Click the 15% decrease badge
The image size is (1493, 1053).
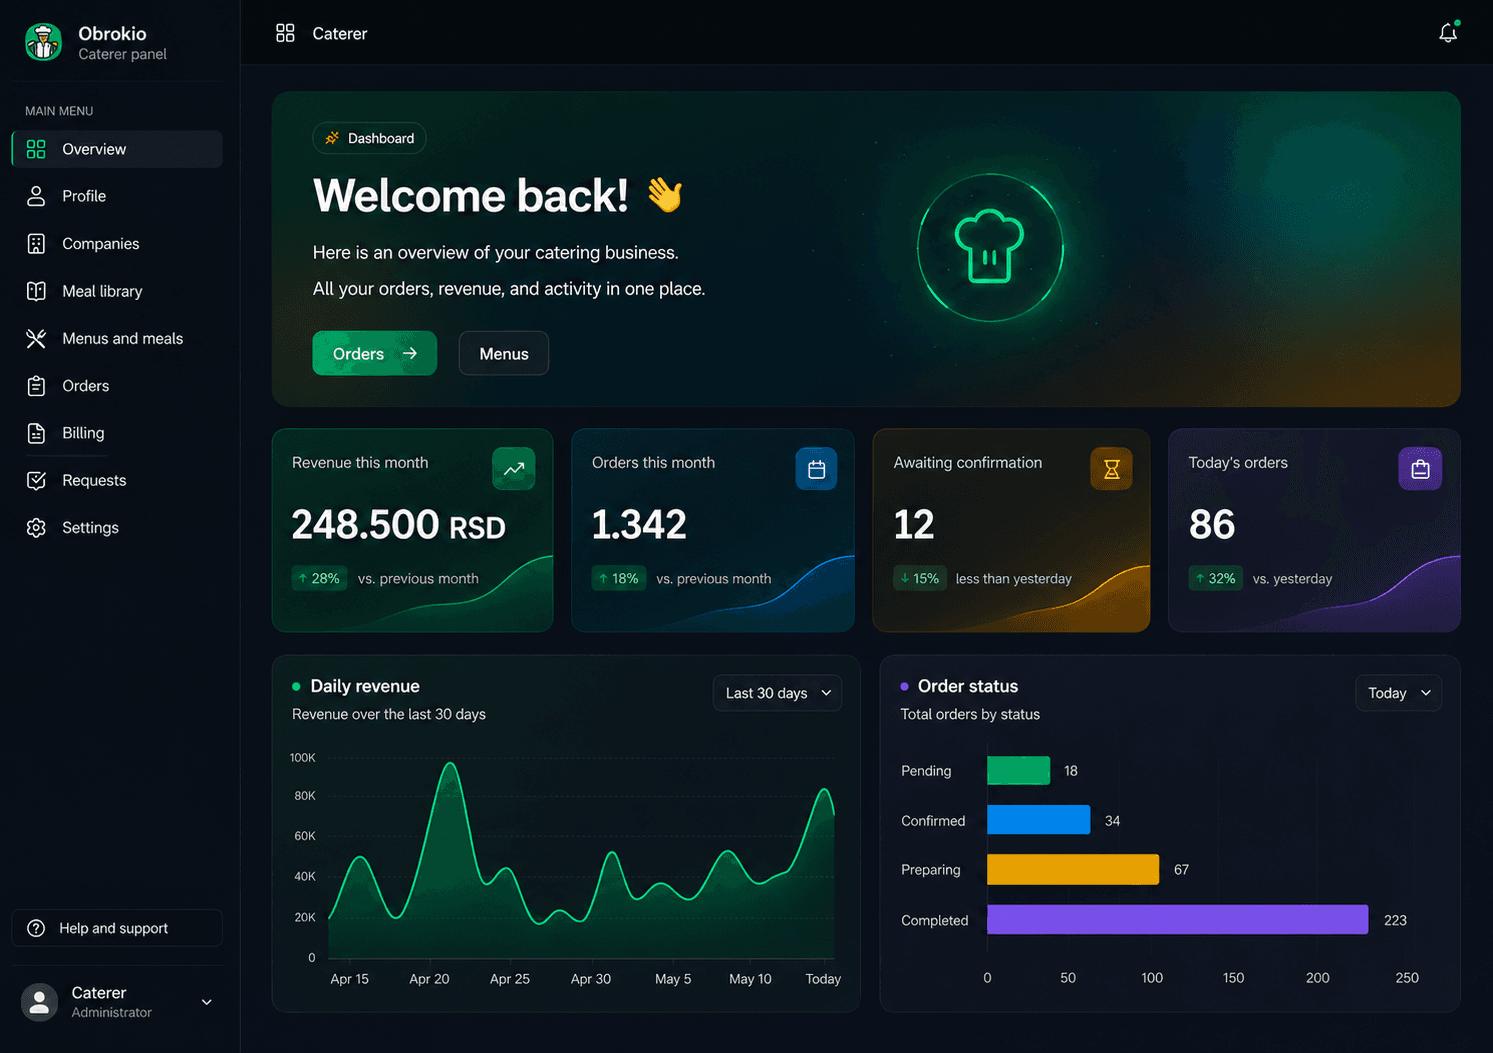click(919, 578)
